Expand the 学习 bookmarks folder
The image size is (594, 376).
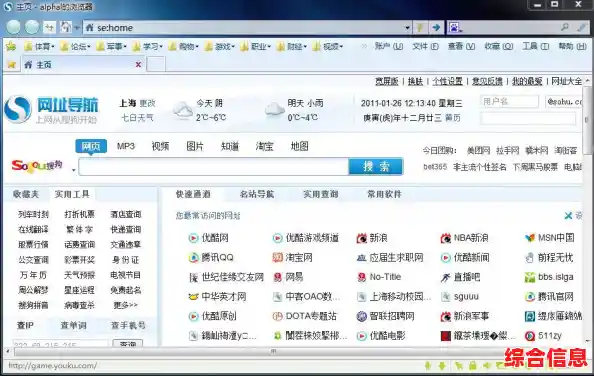click(x=147, y=47)
